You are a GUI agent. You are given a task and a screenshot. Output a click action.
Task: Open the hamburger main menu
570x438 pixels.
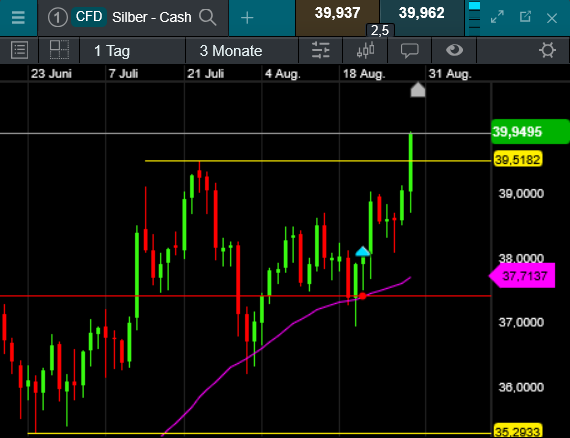[18, 17]
